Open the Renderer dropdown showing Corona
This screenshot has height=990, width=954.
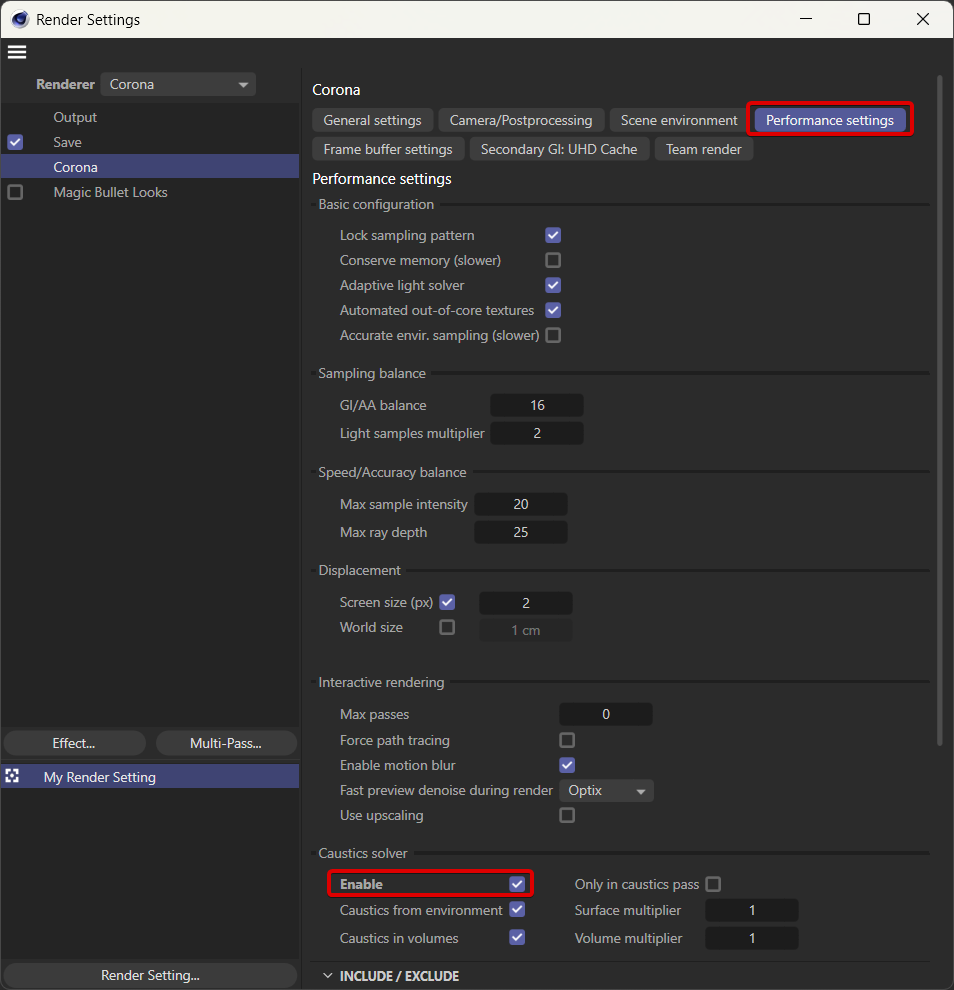coord(178,85)
